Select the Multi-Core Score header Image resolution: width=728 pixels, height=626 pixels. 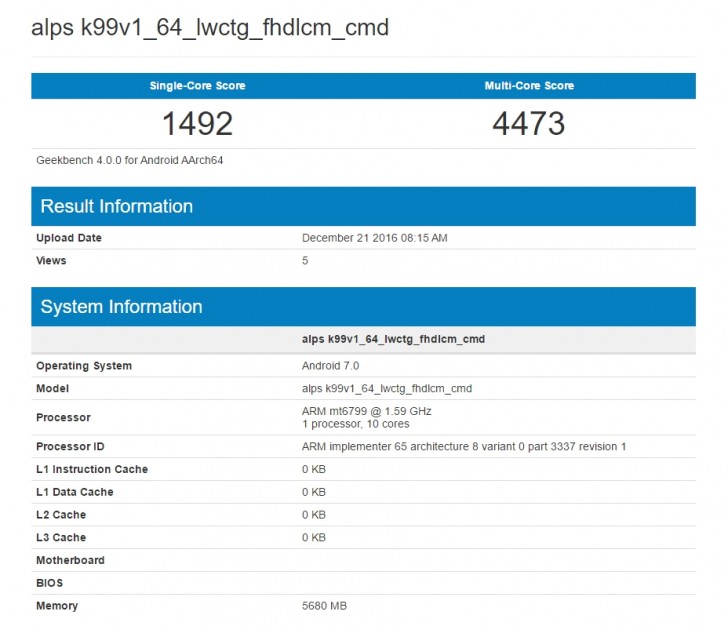529,86
